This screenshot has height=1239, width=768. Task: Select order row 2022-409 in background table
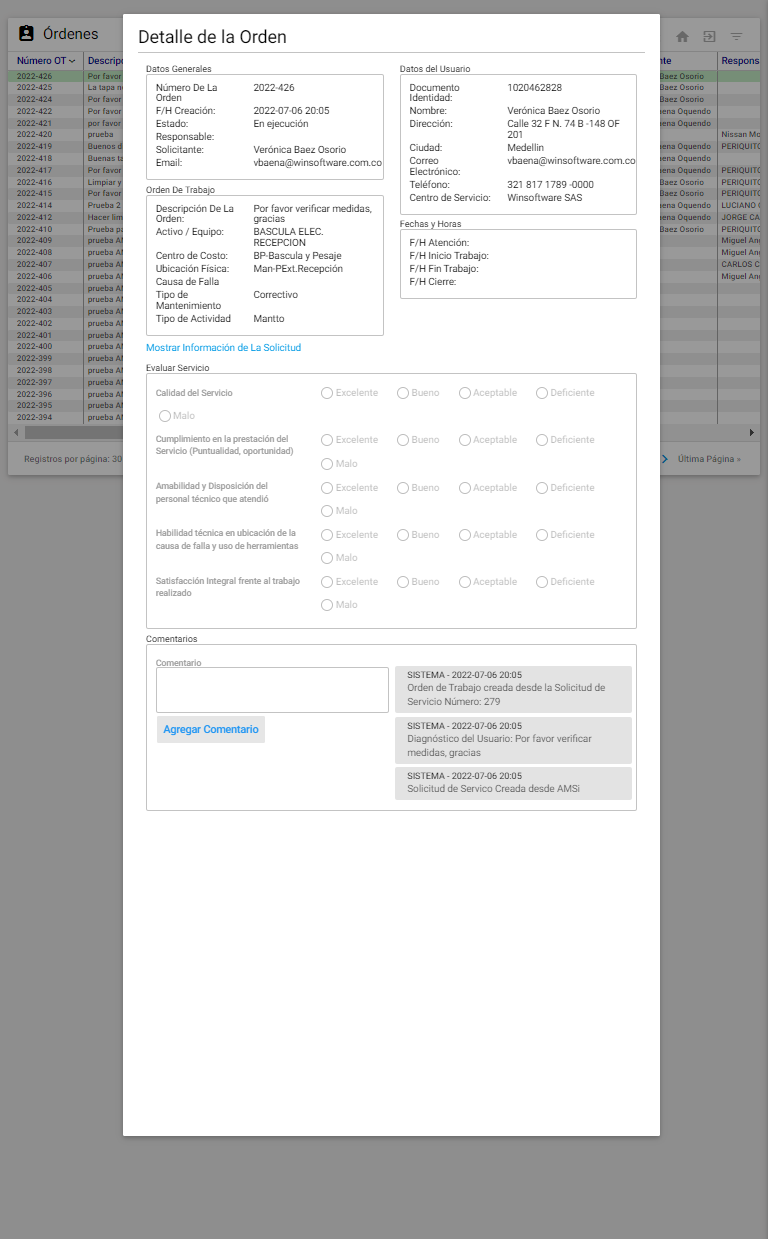pyautogui.click(x=65, y=240)
